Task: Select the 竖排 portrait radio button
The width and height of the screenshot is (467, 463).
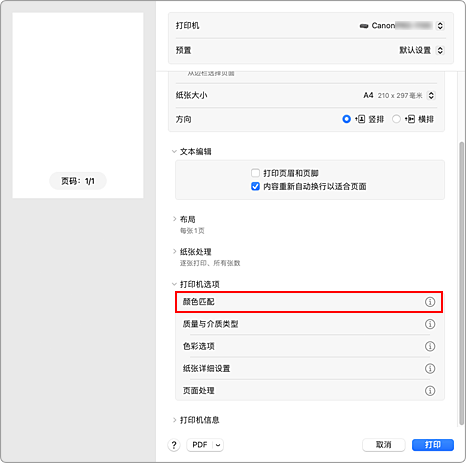Action: click(x=346, y=119)
